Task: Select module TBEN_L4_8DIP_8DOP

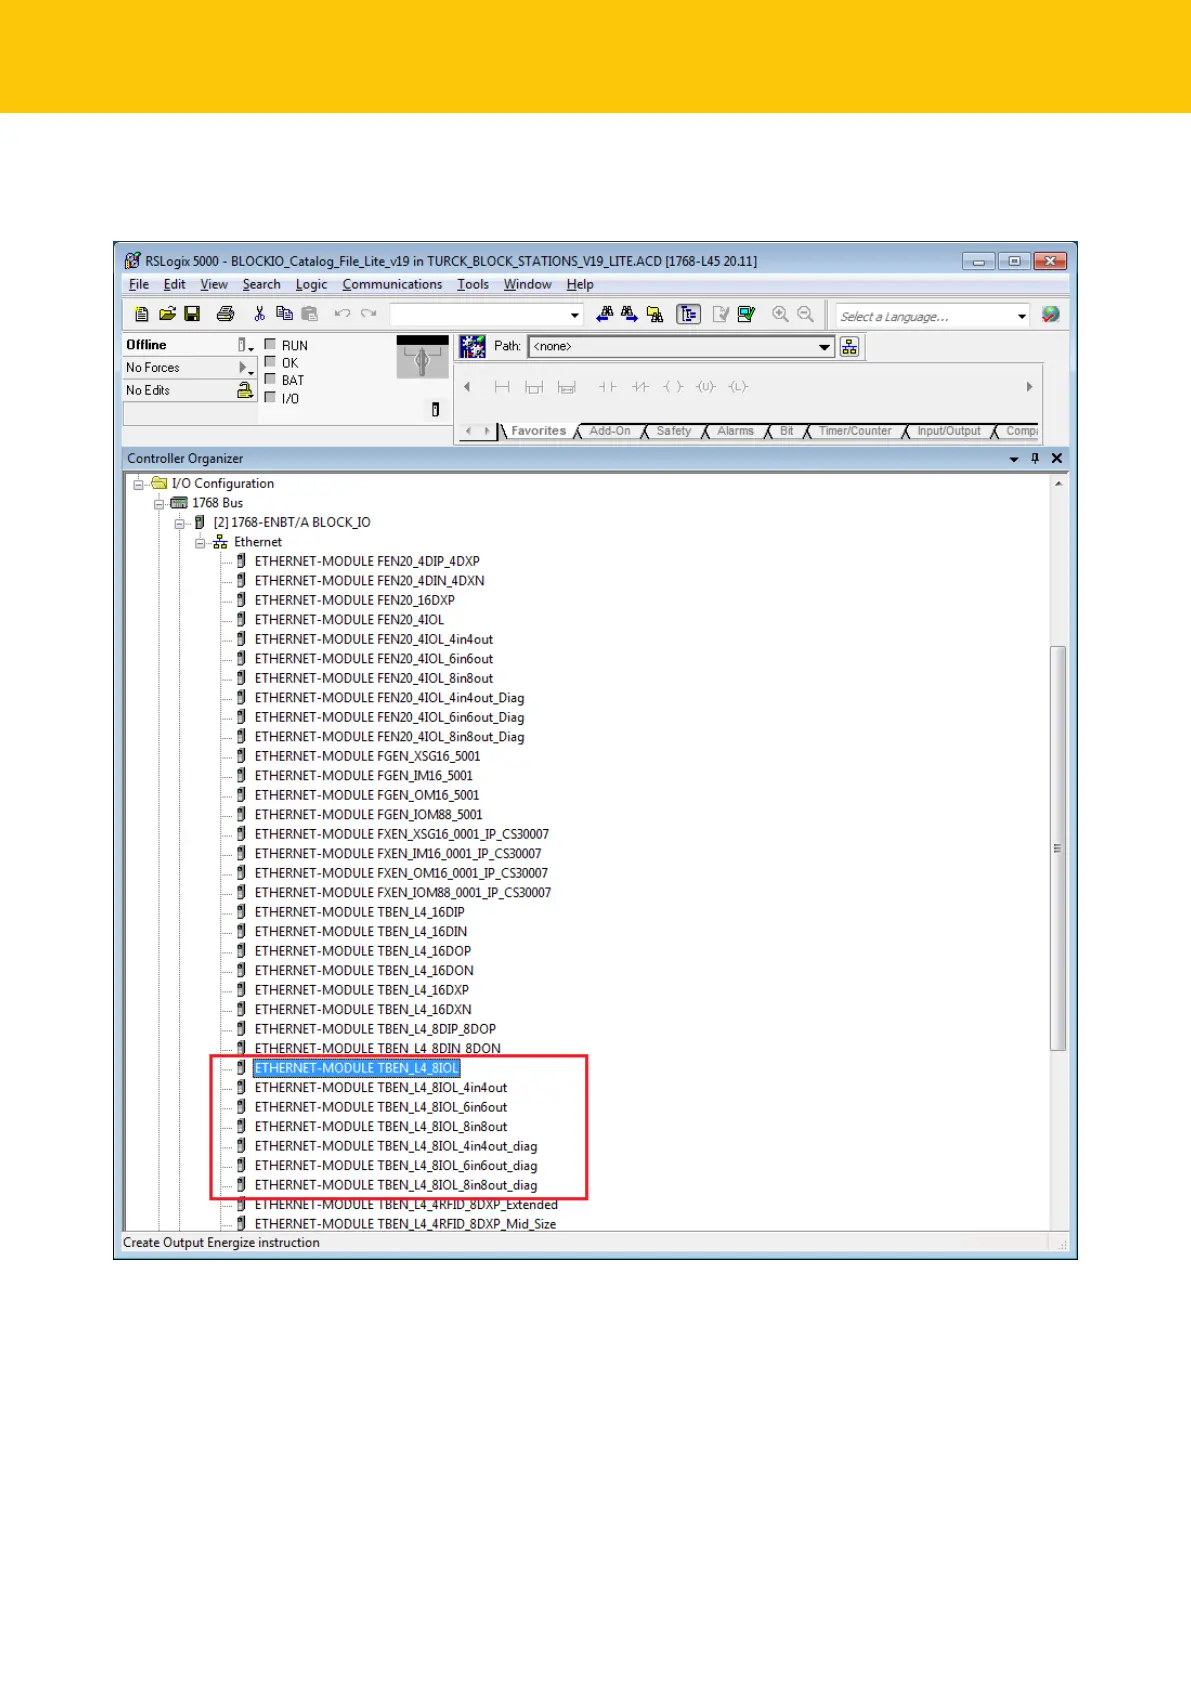Action: point(375,1029)
